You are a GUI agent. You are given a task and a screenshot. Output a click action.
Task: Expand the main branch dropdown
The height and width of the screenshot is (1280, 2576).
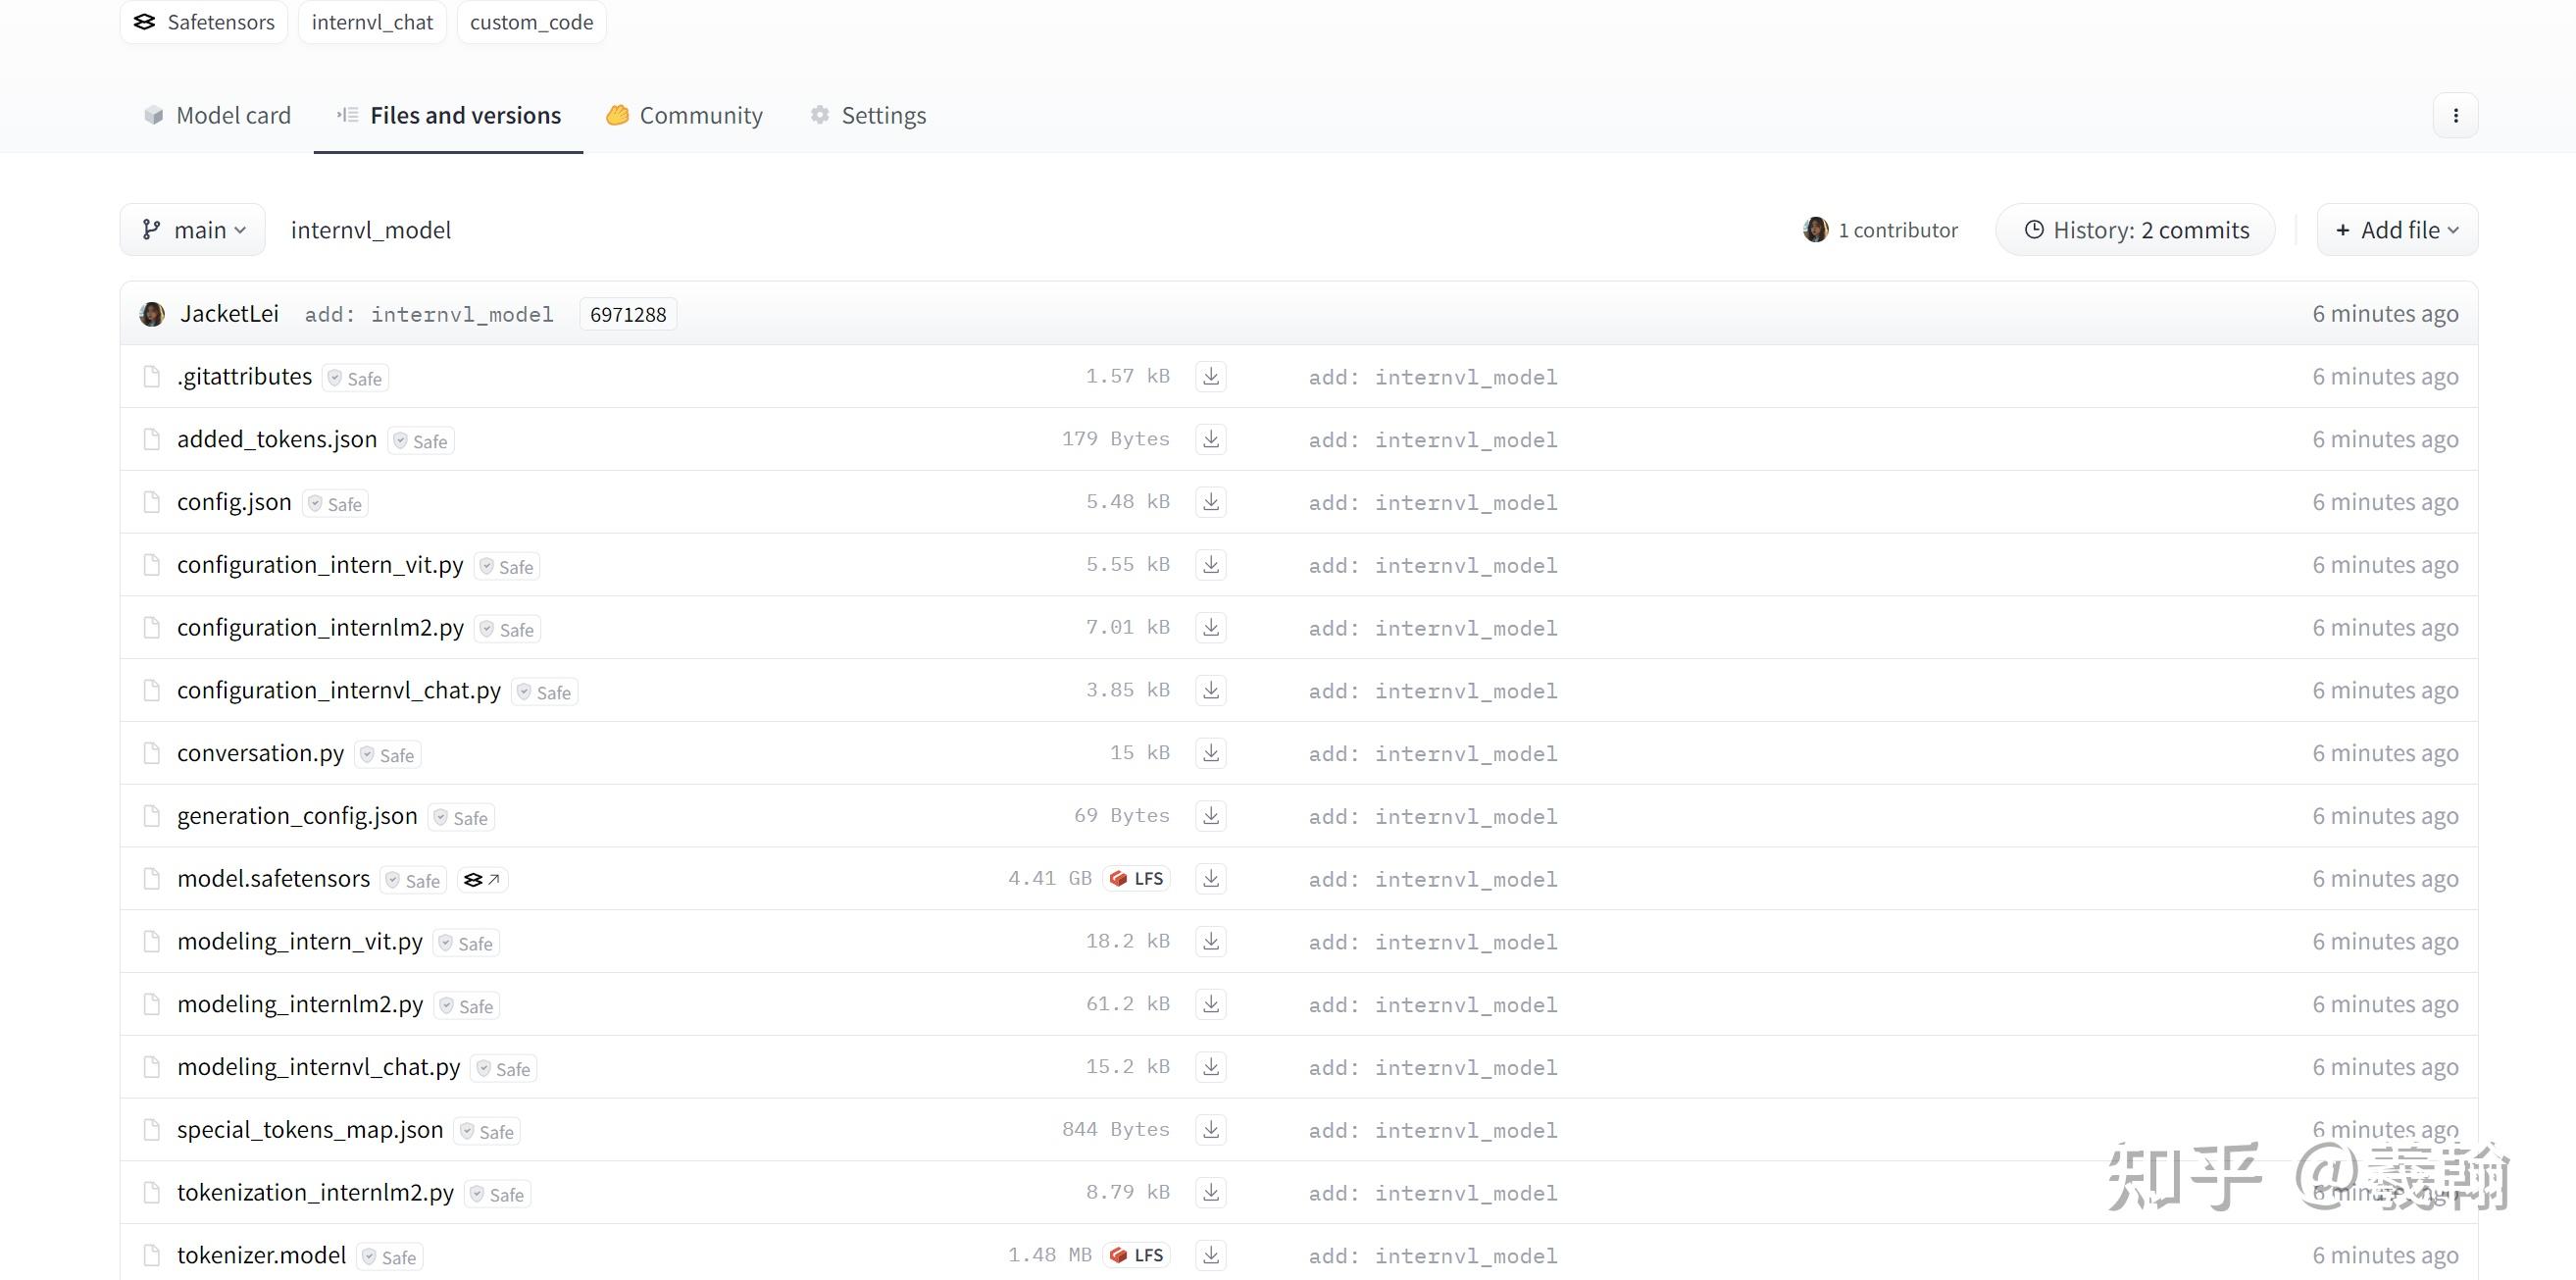click(x=193, y=230)
